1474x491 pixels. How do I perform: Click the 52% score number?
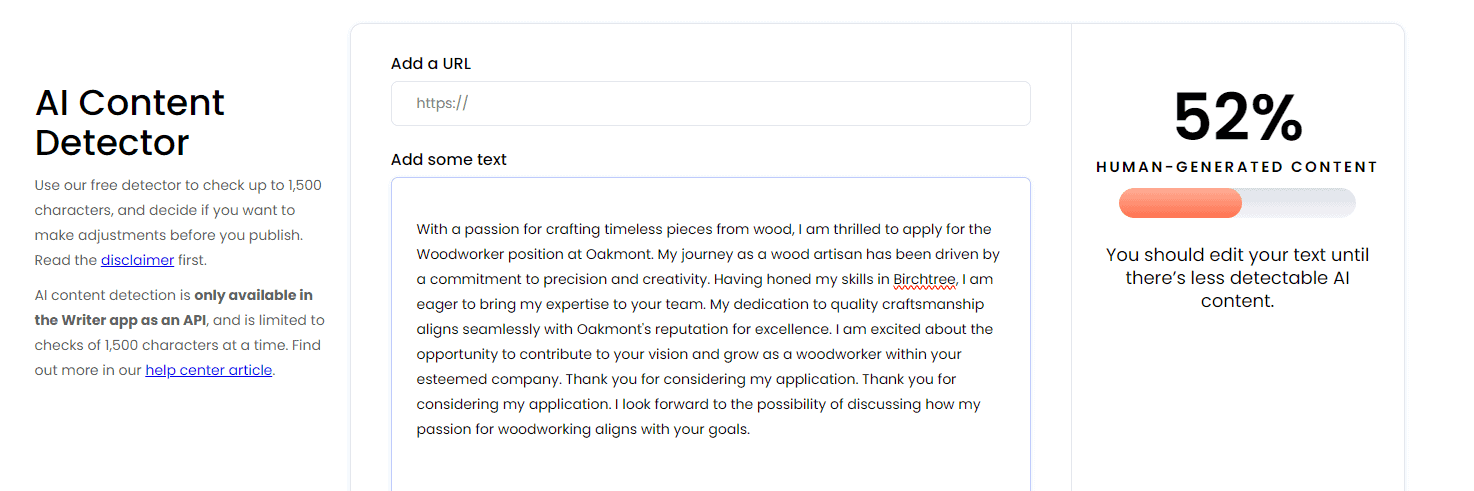coord(1237,118)
